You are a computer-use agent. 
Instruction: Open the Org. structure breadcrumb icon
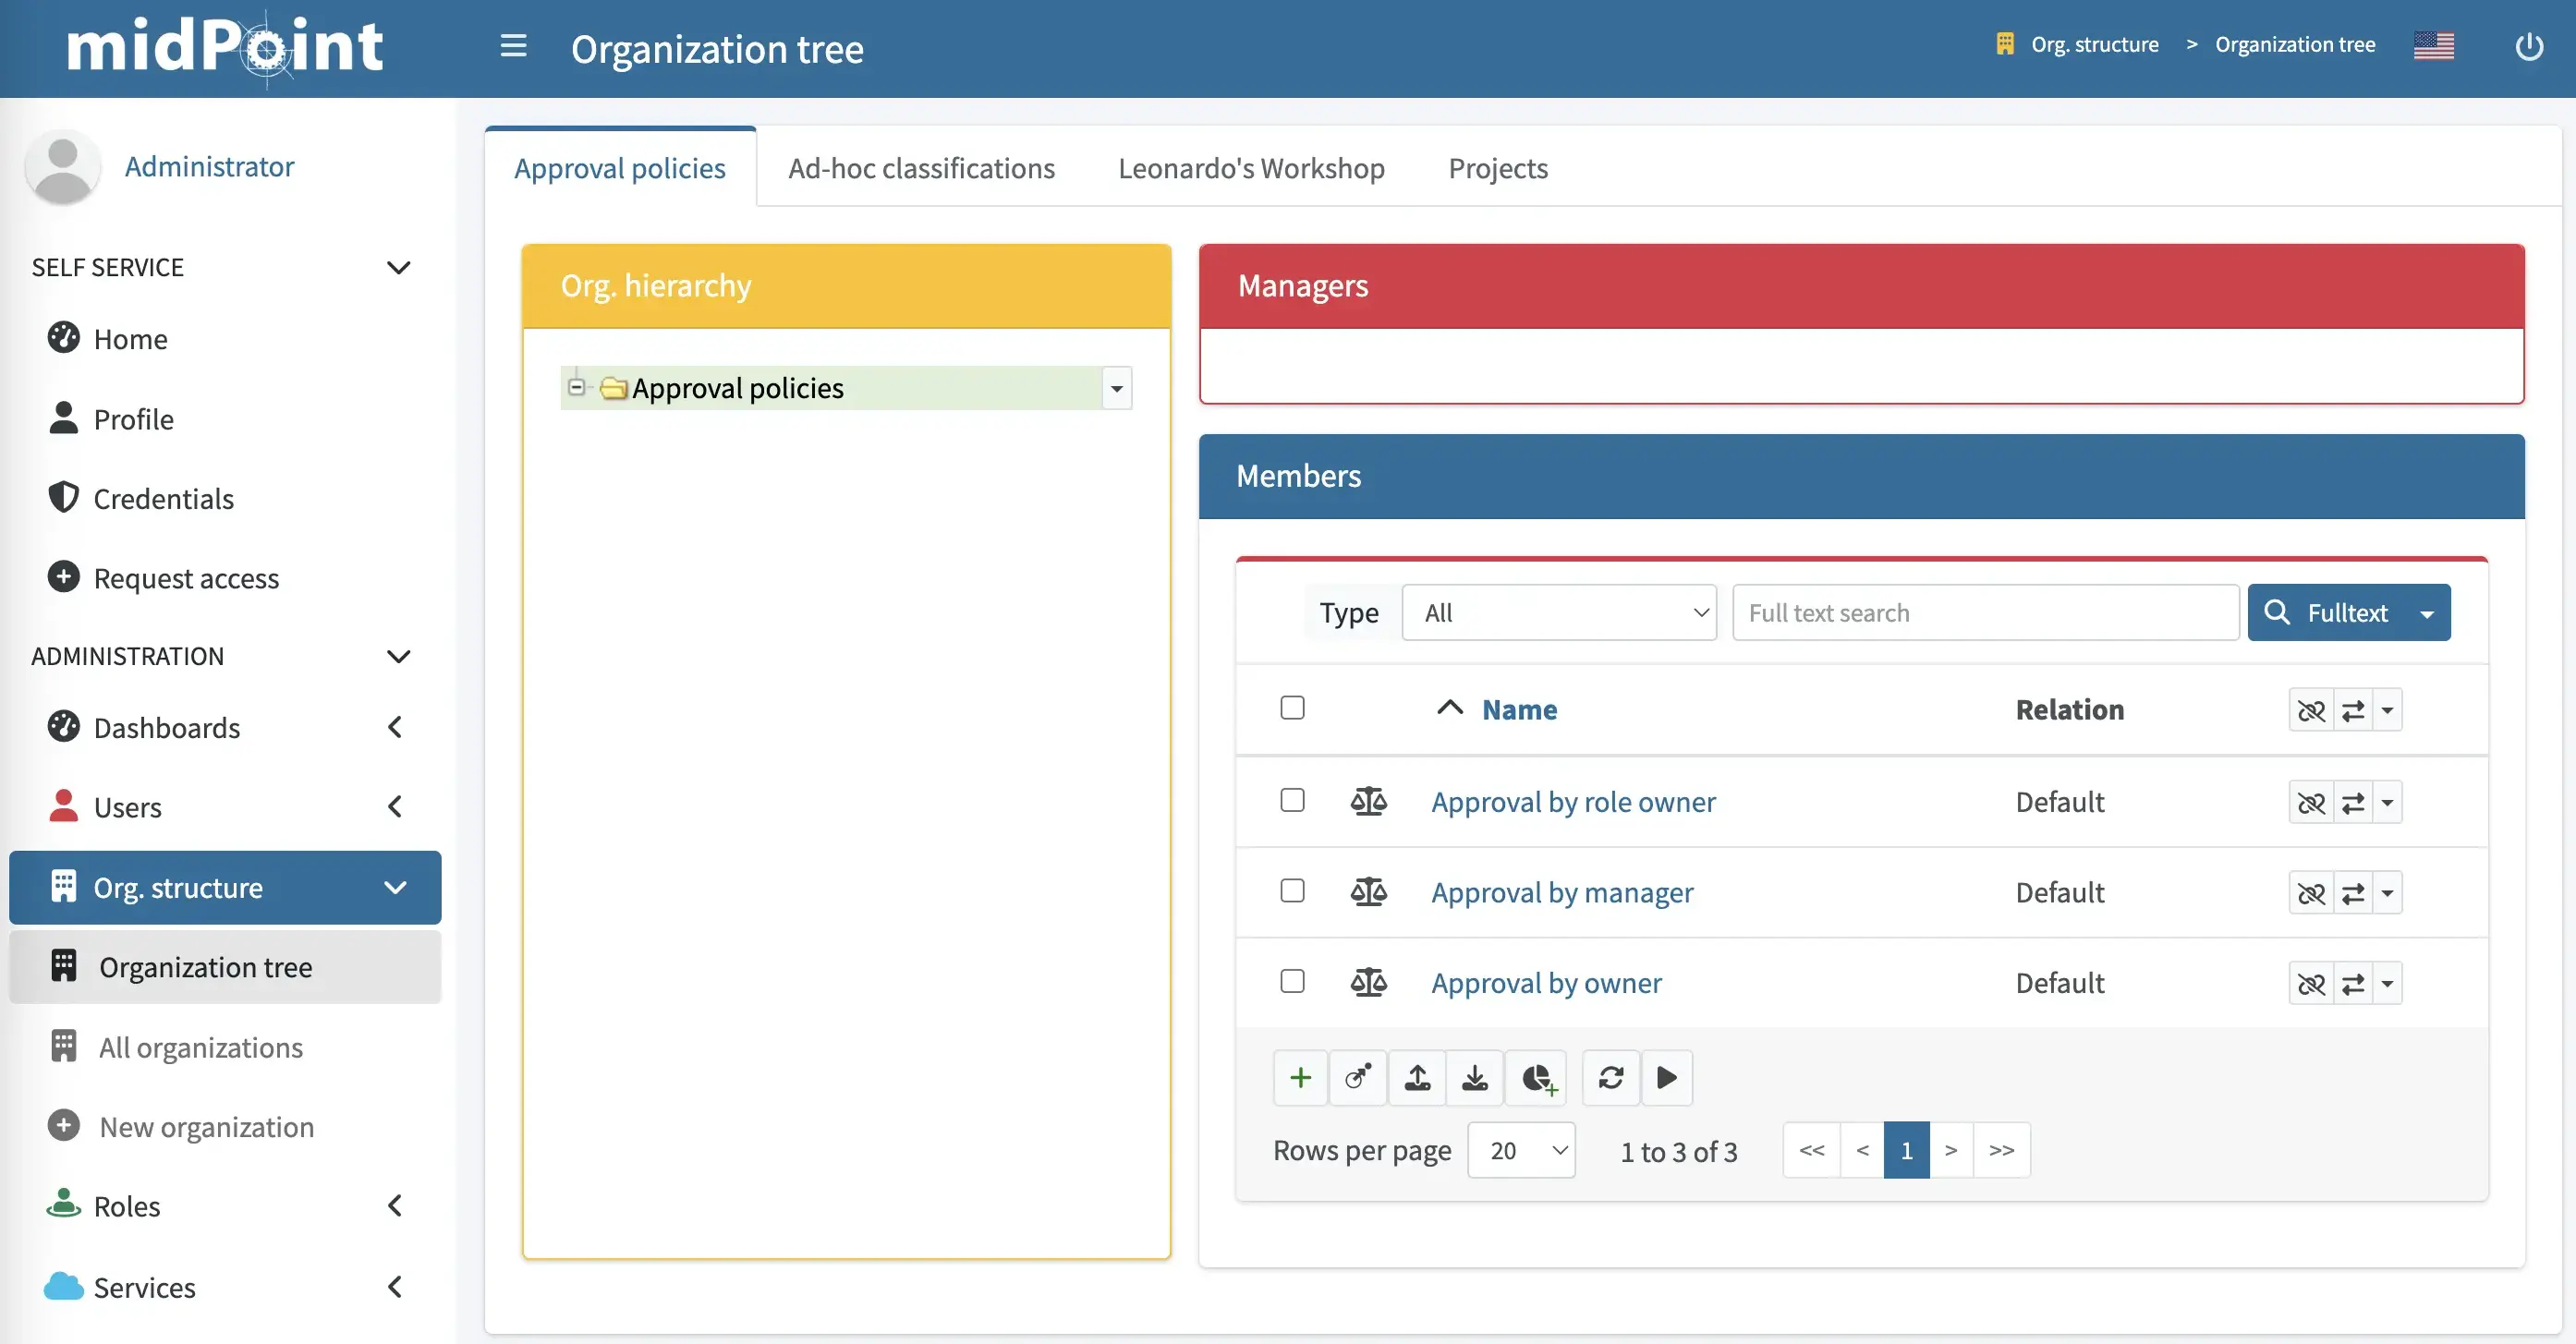click(2006, 44)
